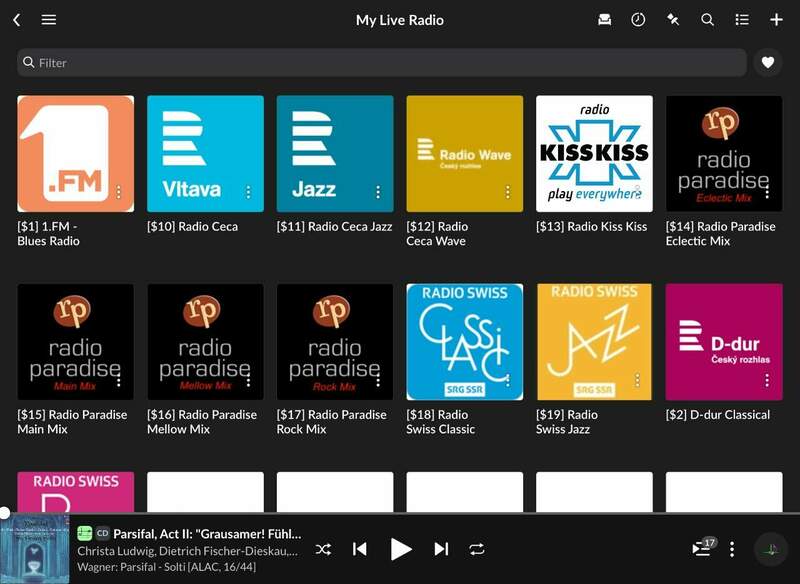
Task: Add new station with plus icon
Action: click(x=776, y=20)
